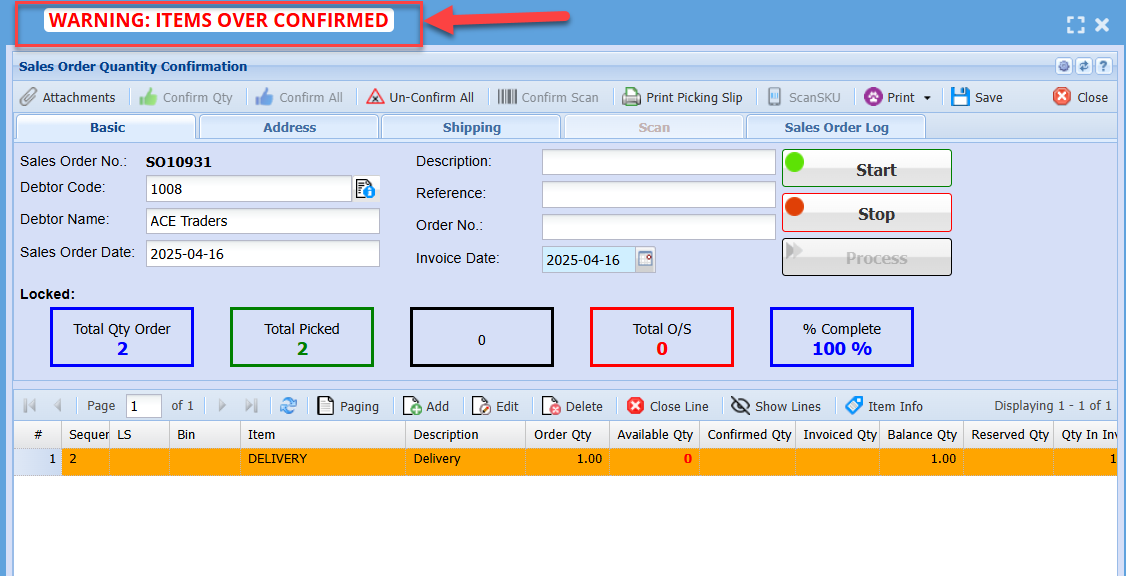This screenshot has width=1126, height=576.
Task: Click the panel refresh icon in header
Action: coord(1084,66)
